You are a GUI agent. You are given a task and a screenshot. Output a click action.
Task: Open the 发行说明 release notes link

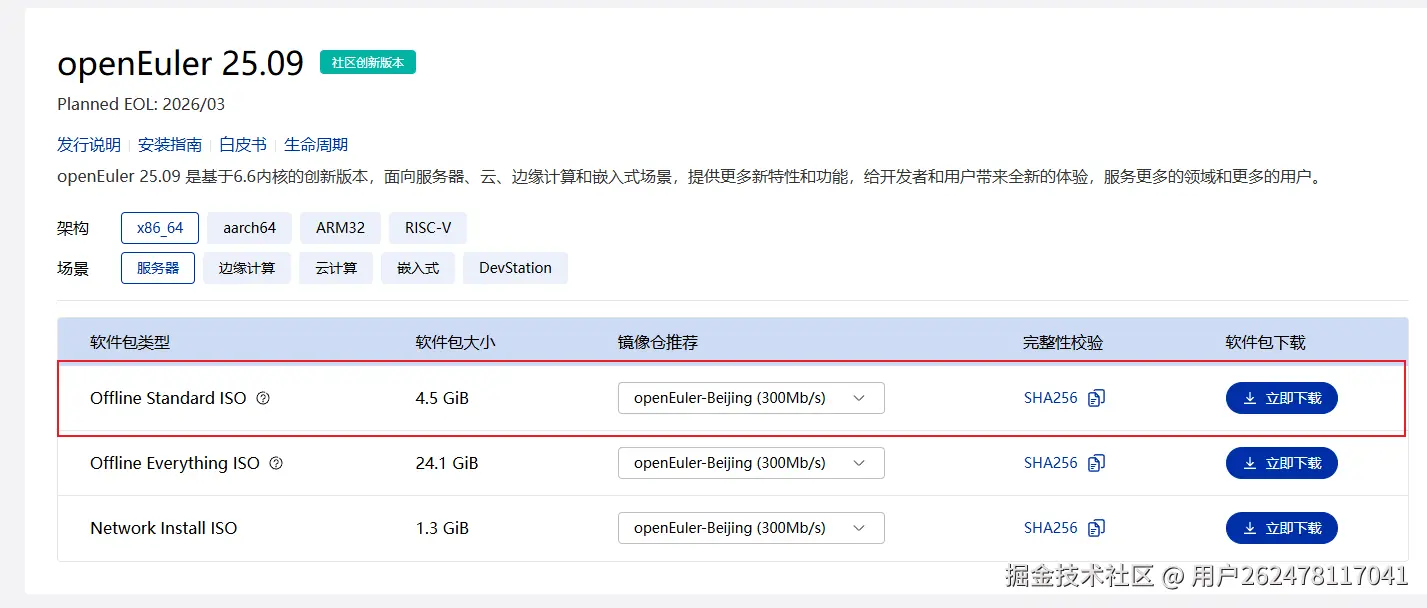[89, 145]
